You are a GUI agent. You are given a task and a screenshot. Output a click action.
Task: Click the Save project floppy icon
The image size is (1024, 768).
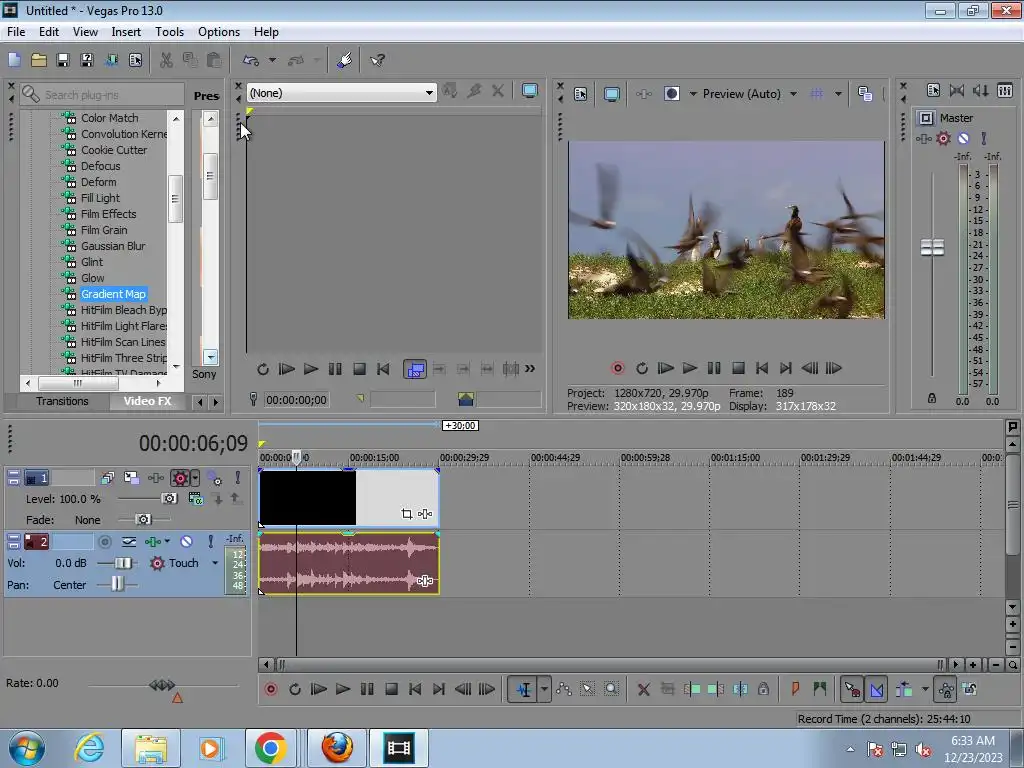pos(63,60)
